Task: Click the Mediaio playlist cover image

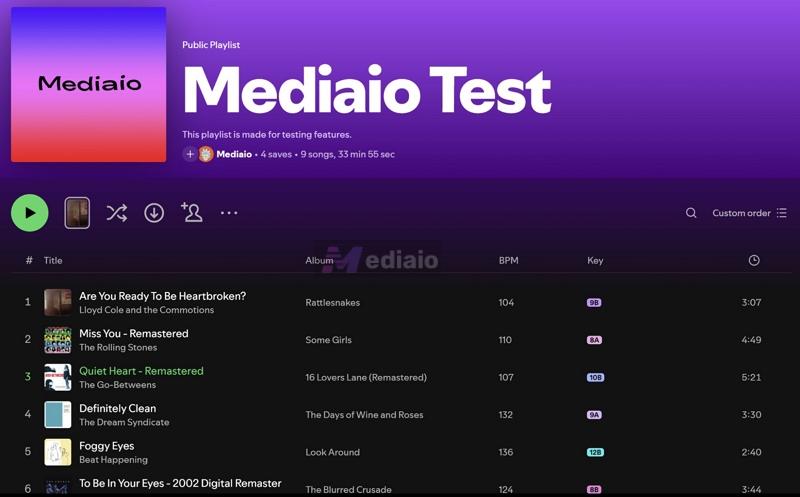Action: (x=88, y=84)
